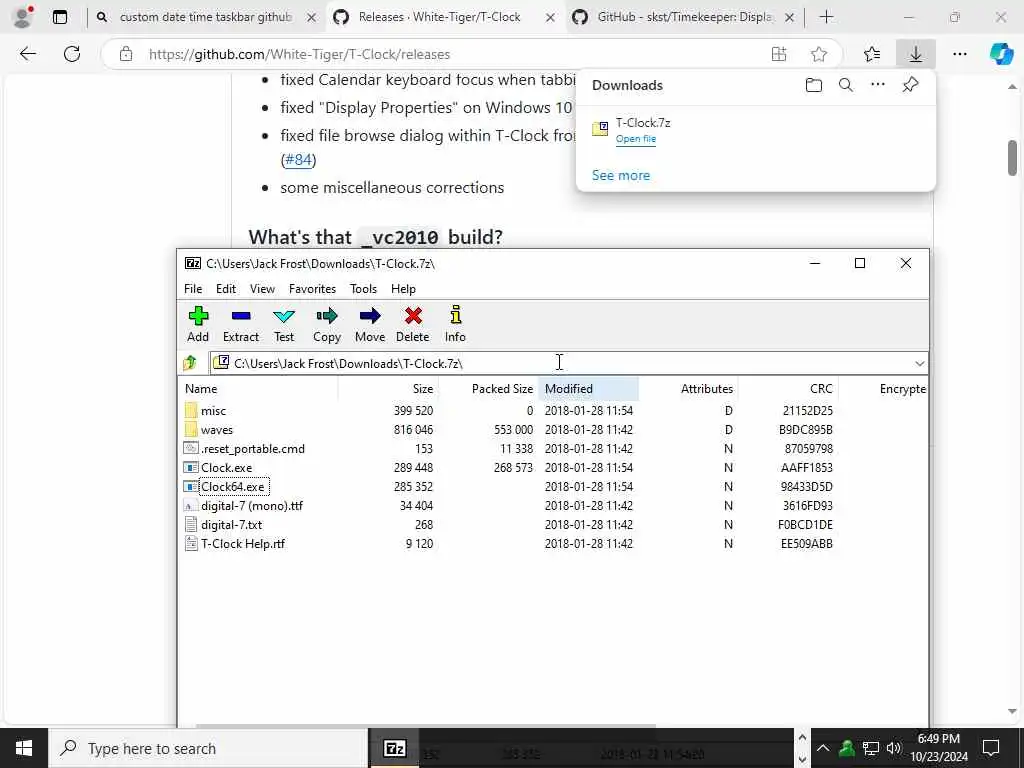Open the Edit menu in 7-Zip
Image resolution: width=1024 pixels, height=768 pixels.
click(226, 289)
